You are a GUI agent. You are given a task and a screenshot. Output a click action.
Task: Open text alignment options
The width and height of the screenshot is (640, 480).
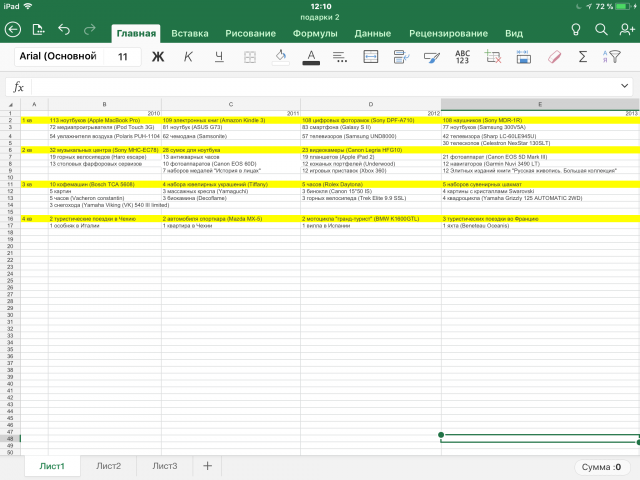click(340, 57)
